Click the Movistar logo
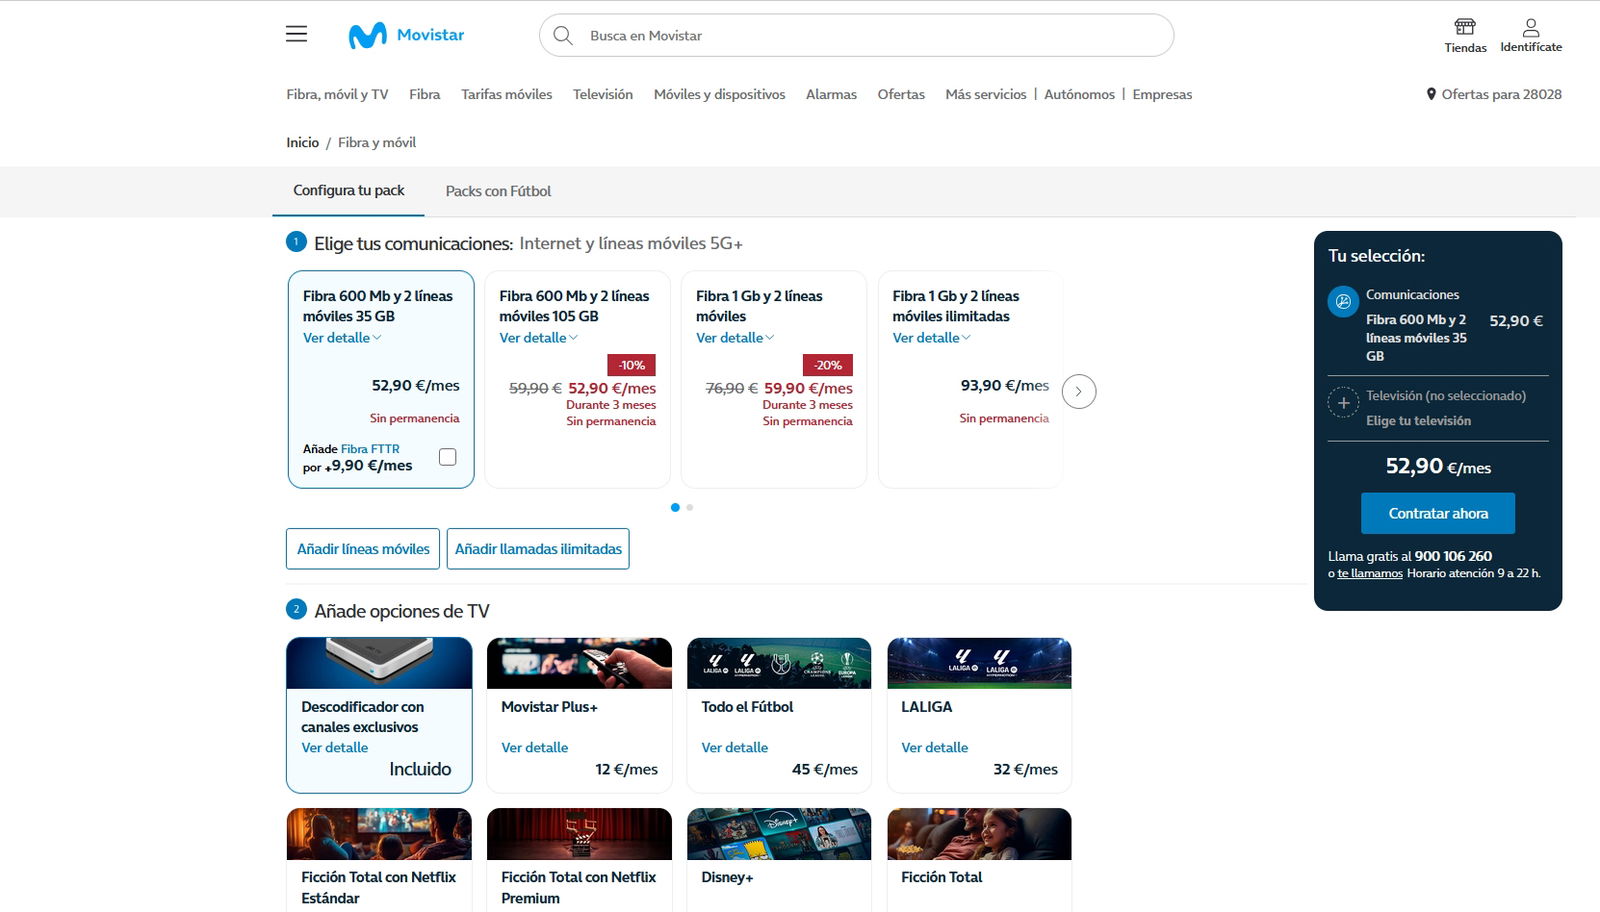The height and width of the screenshot is (912, 1600). pyautogui.click(x=406, y=35)
